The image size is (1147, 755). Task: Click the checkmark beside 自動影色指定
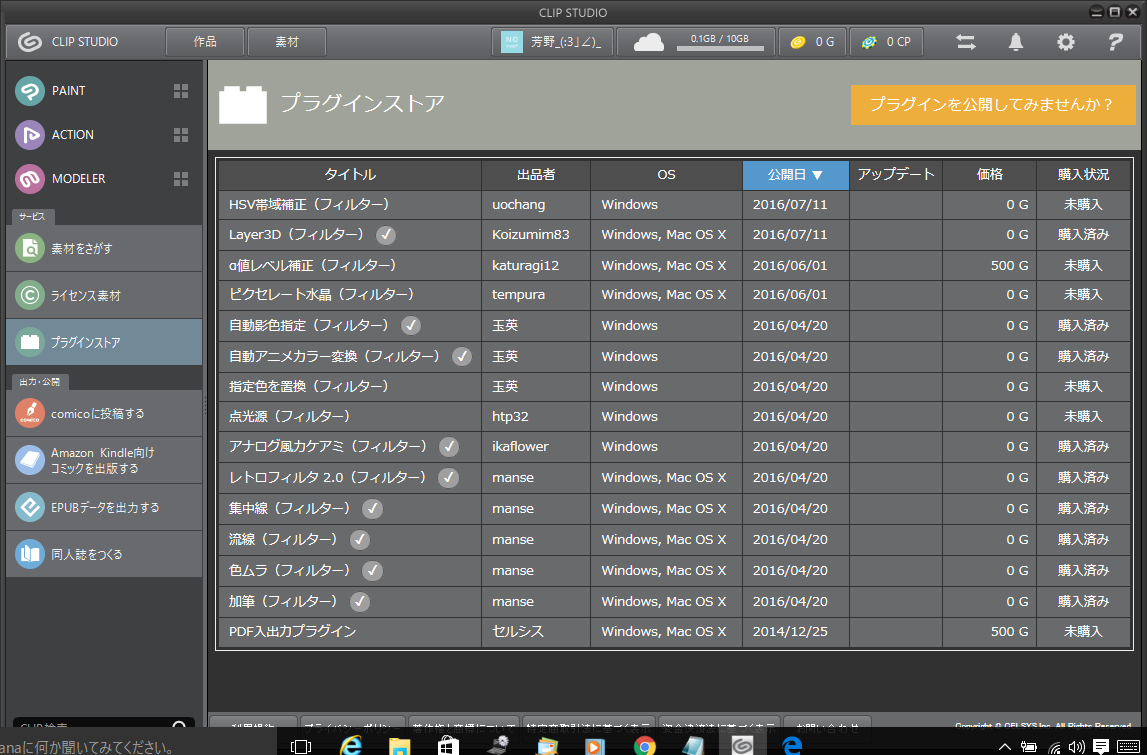click(411, 326)
